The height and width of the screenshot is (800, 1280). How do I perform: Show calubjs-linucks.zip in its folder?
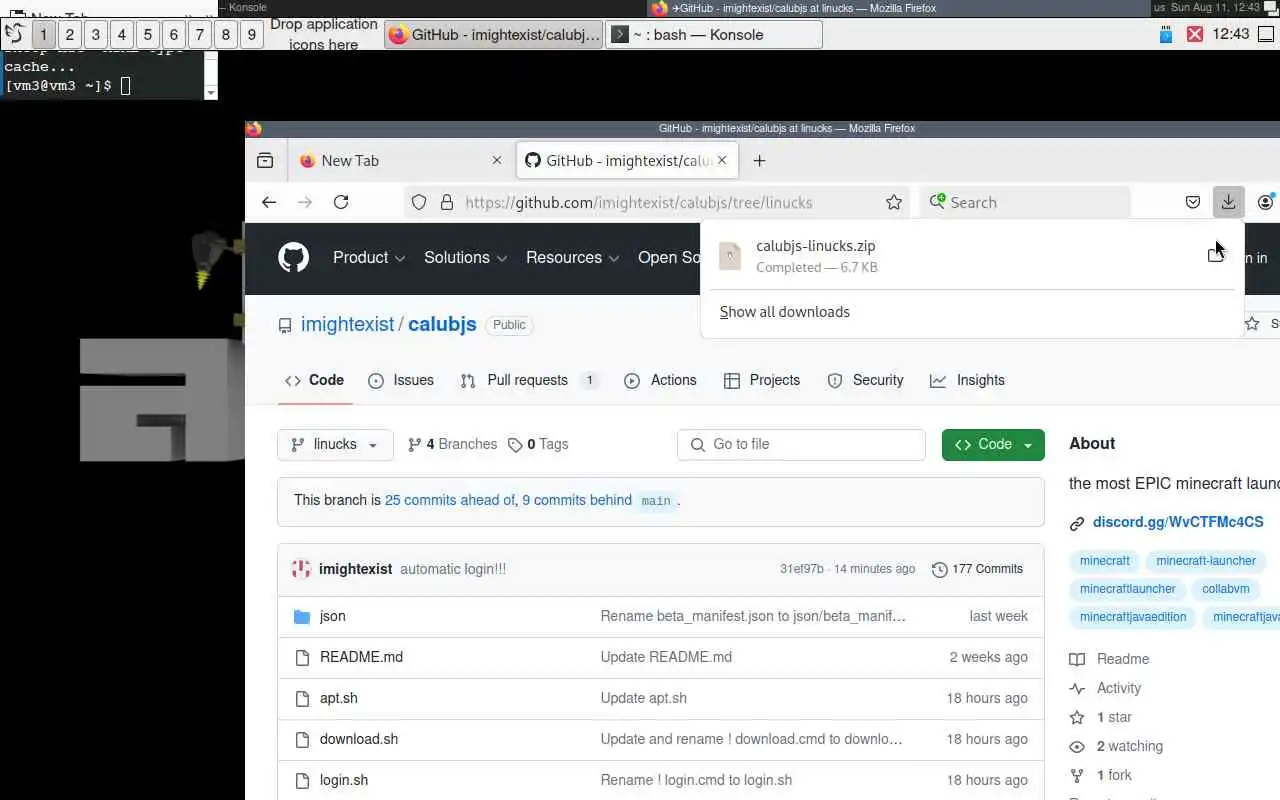click(x=1215, y=255)
